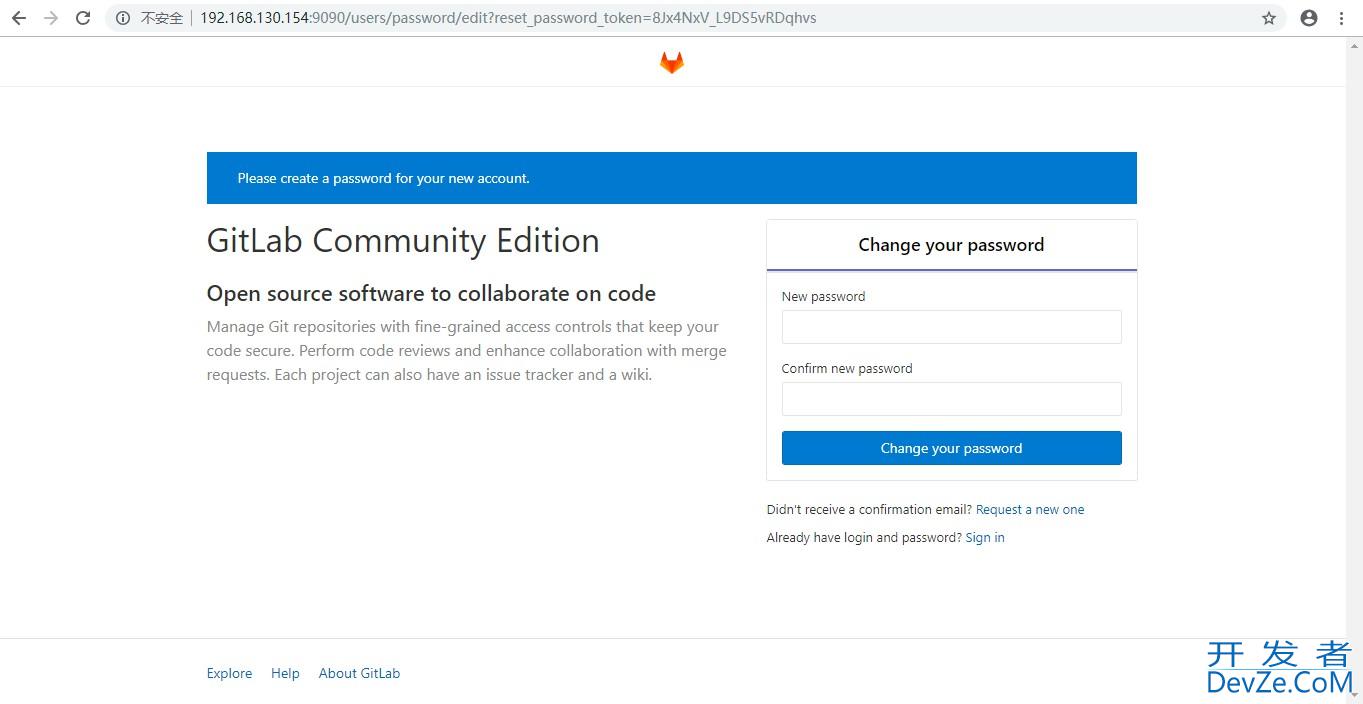The width and height of the screenshot is (1363, 704).
Task: Focus the address bar URL
Action: point(508,18)
